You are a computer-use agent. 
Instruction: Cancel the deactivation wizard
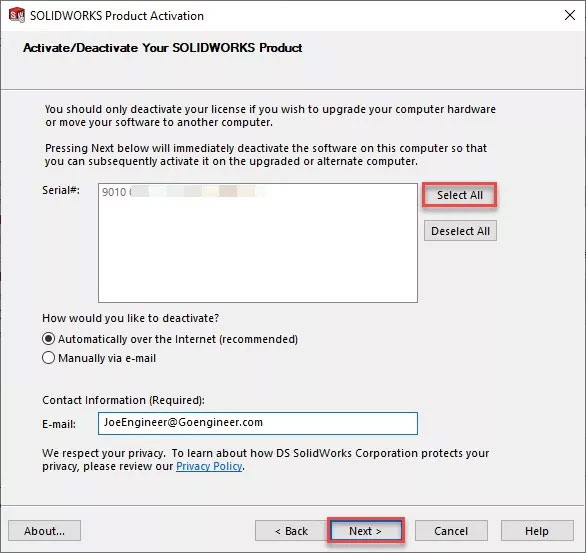451,531
